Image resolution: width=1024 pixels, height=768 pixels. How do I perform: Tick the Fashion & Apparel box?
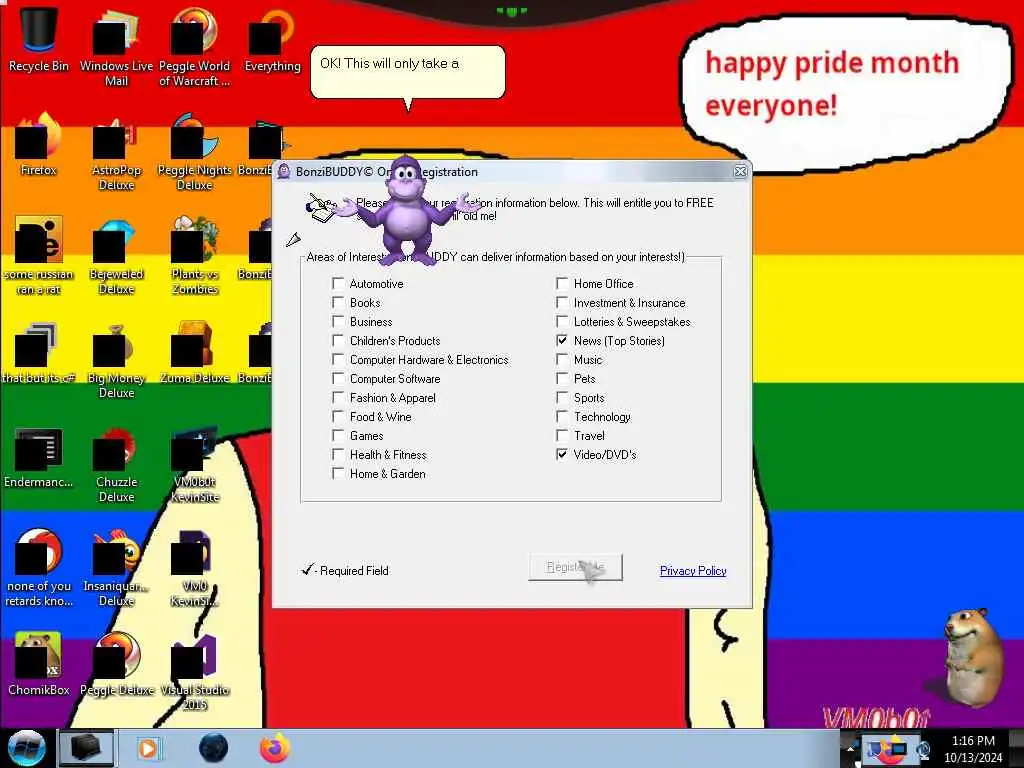click(x=338, y=397)
